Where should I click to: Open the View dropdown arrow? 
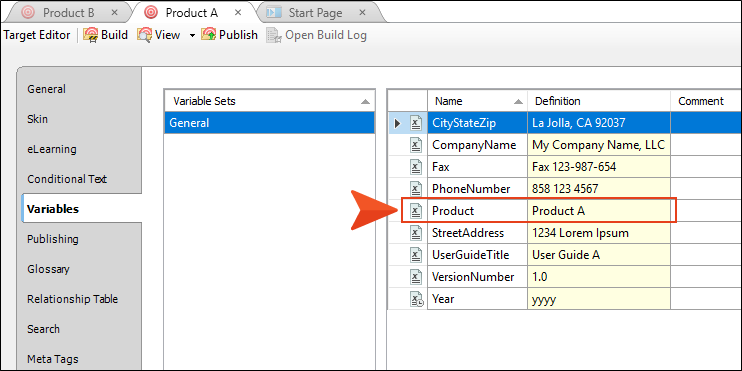192,35
